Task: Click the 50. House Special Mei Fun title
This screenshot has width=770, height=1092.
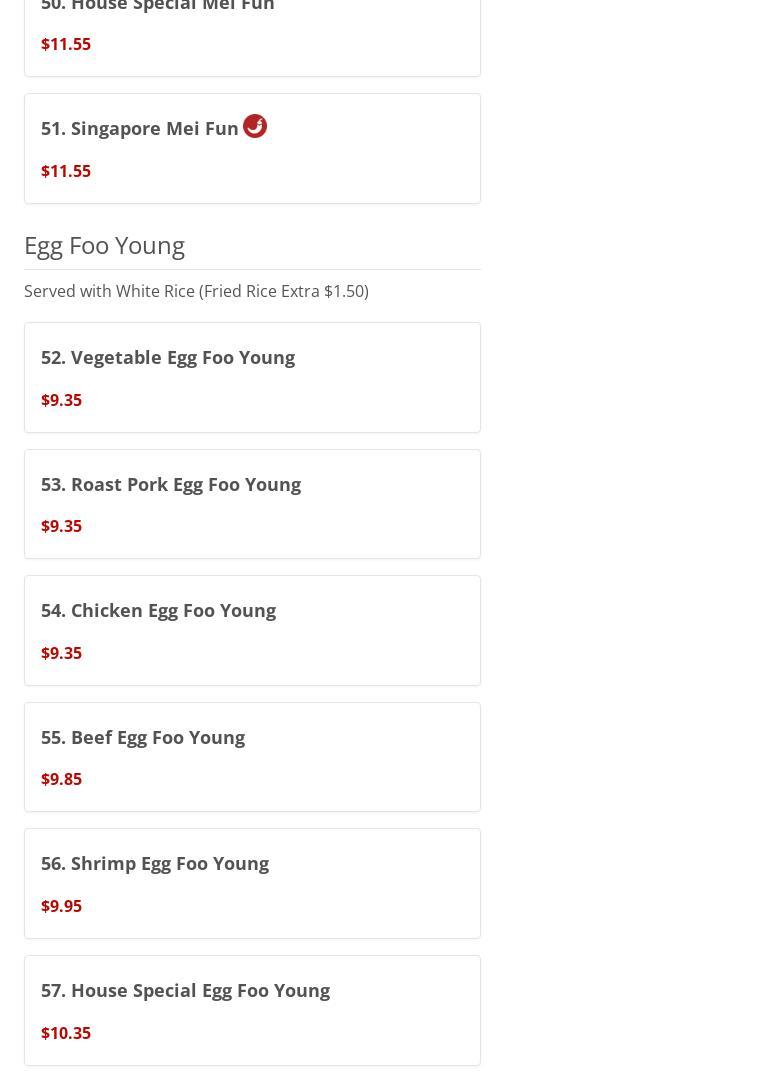Action: pyautogui.click(x=157, y=6)
